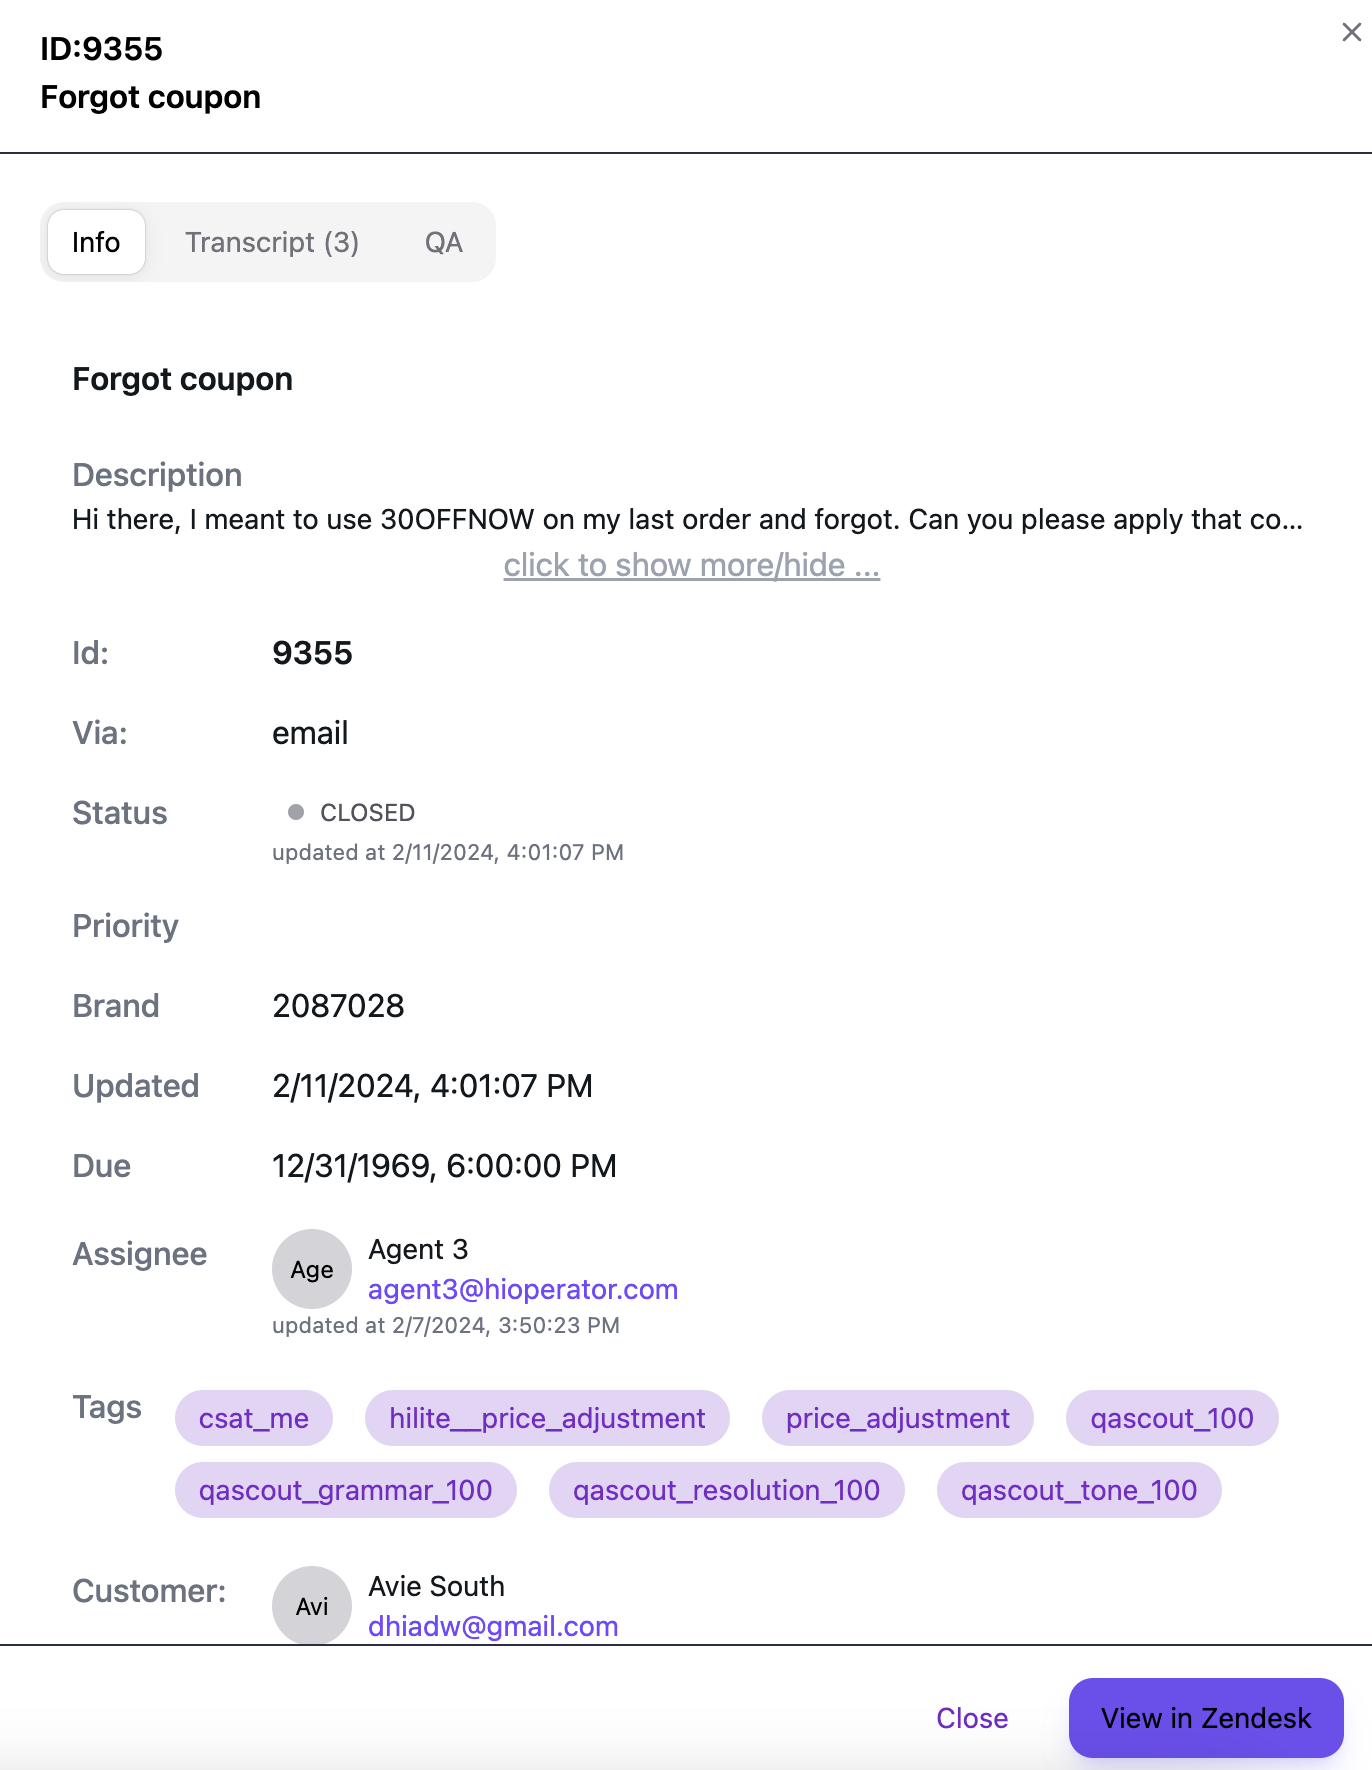Image resolution: width=1372 pixels, height=1770 pixels.
Task: Click Avie South customer avatar
Action: tap(312, 1605)
